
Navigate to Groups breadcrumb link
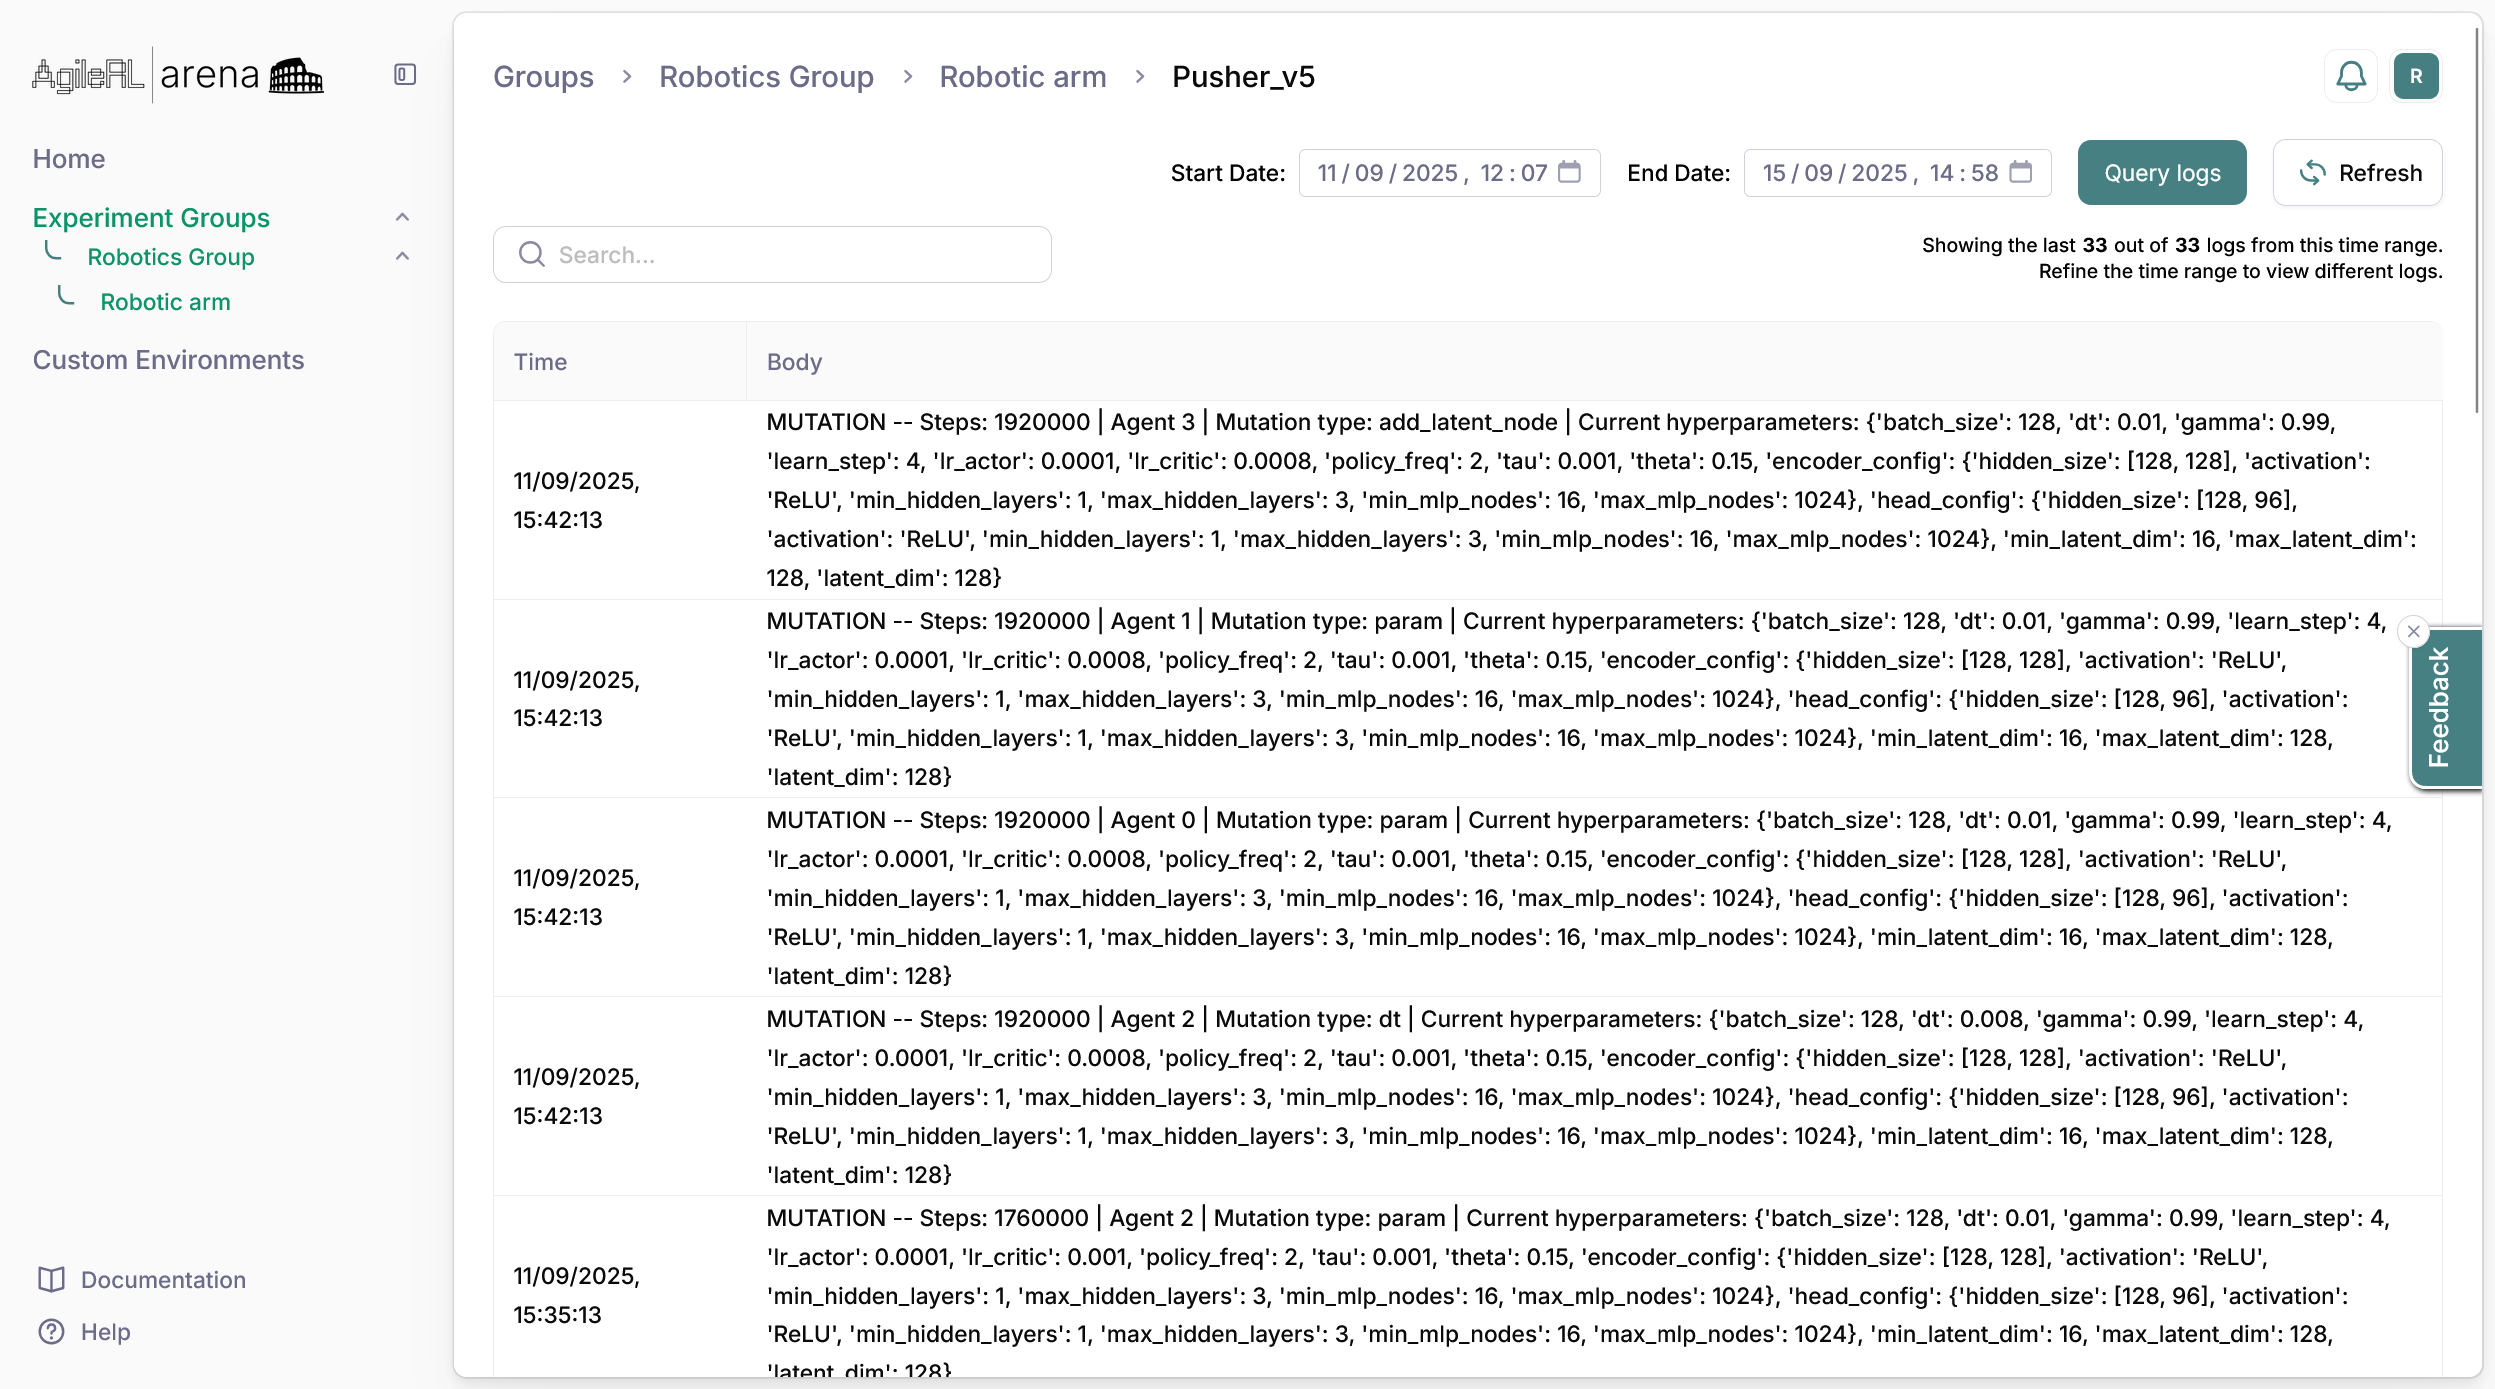543,77
